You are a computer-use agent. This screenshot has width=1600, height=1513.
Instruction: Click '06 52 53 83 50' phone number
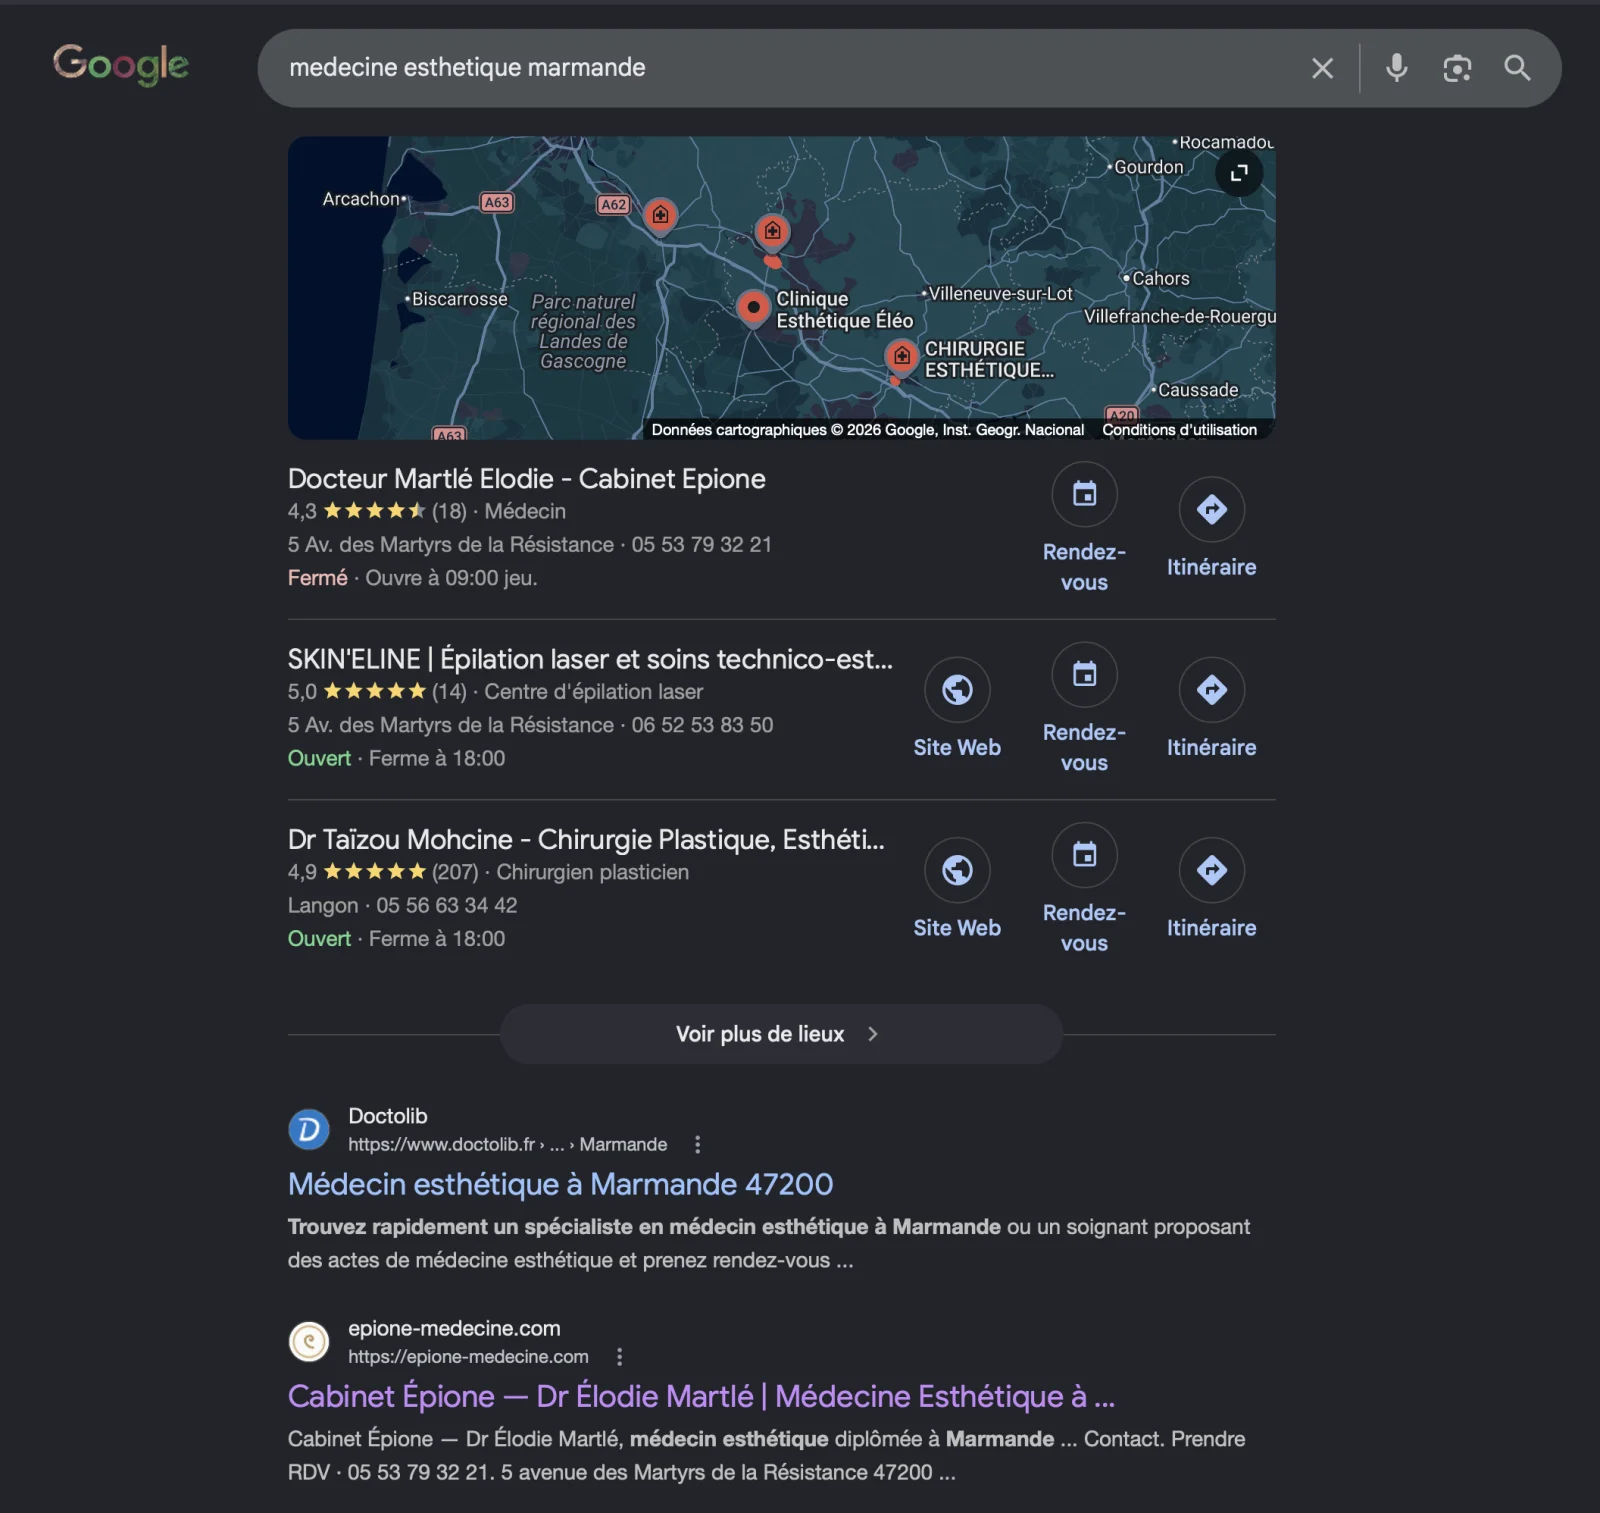[702, 725]
